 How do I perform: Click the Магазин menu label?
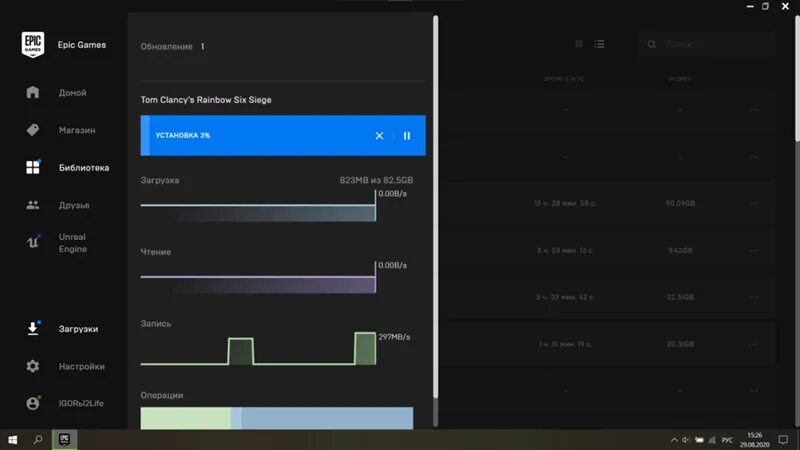[77, 130]
